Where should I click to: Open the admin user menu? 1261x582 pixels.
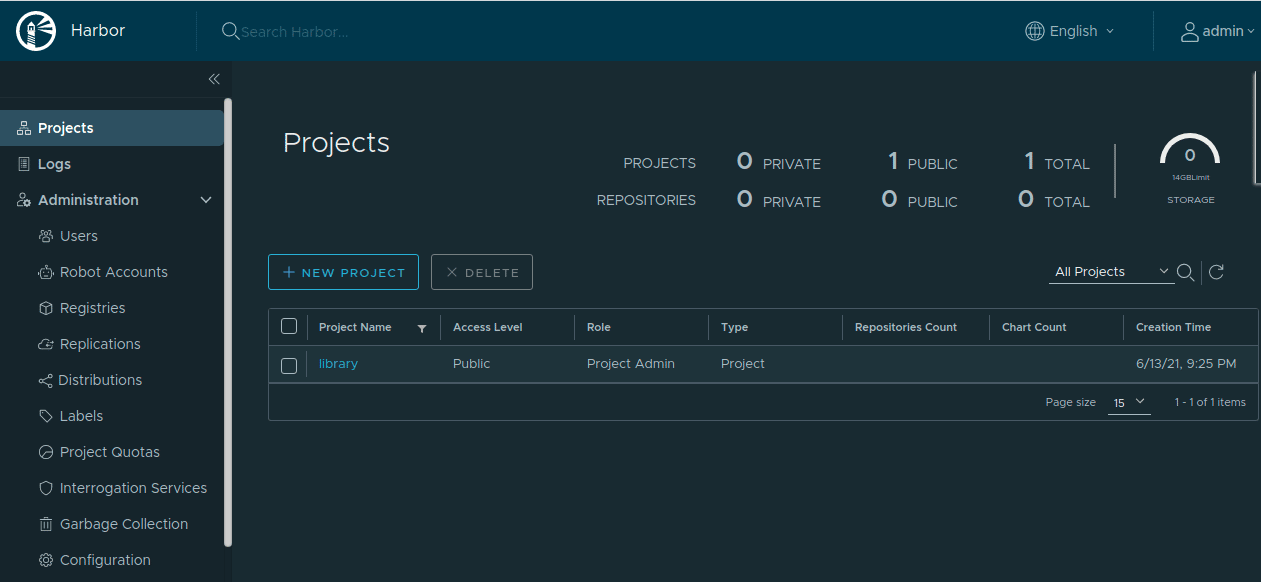[x=1218, y=31]
